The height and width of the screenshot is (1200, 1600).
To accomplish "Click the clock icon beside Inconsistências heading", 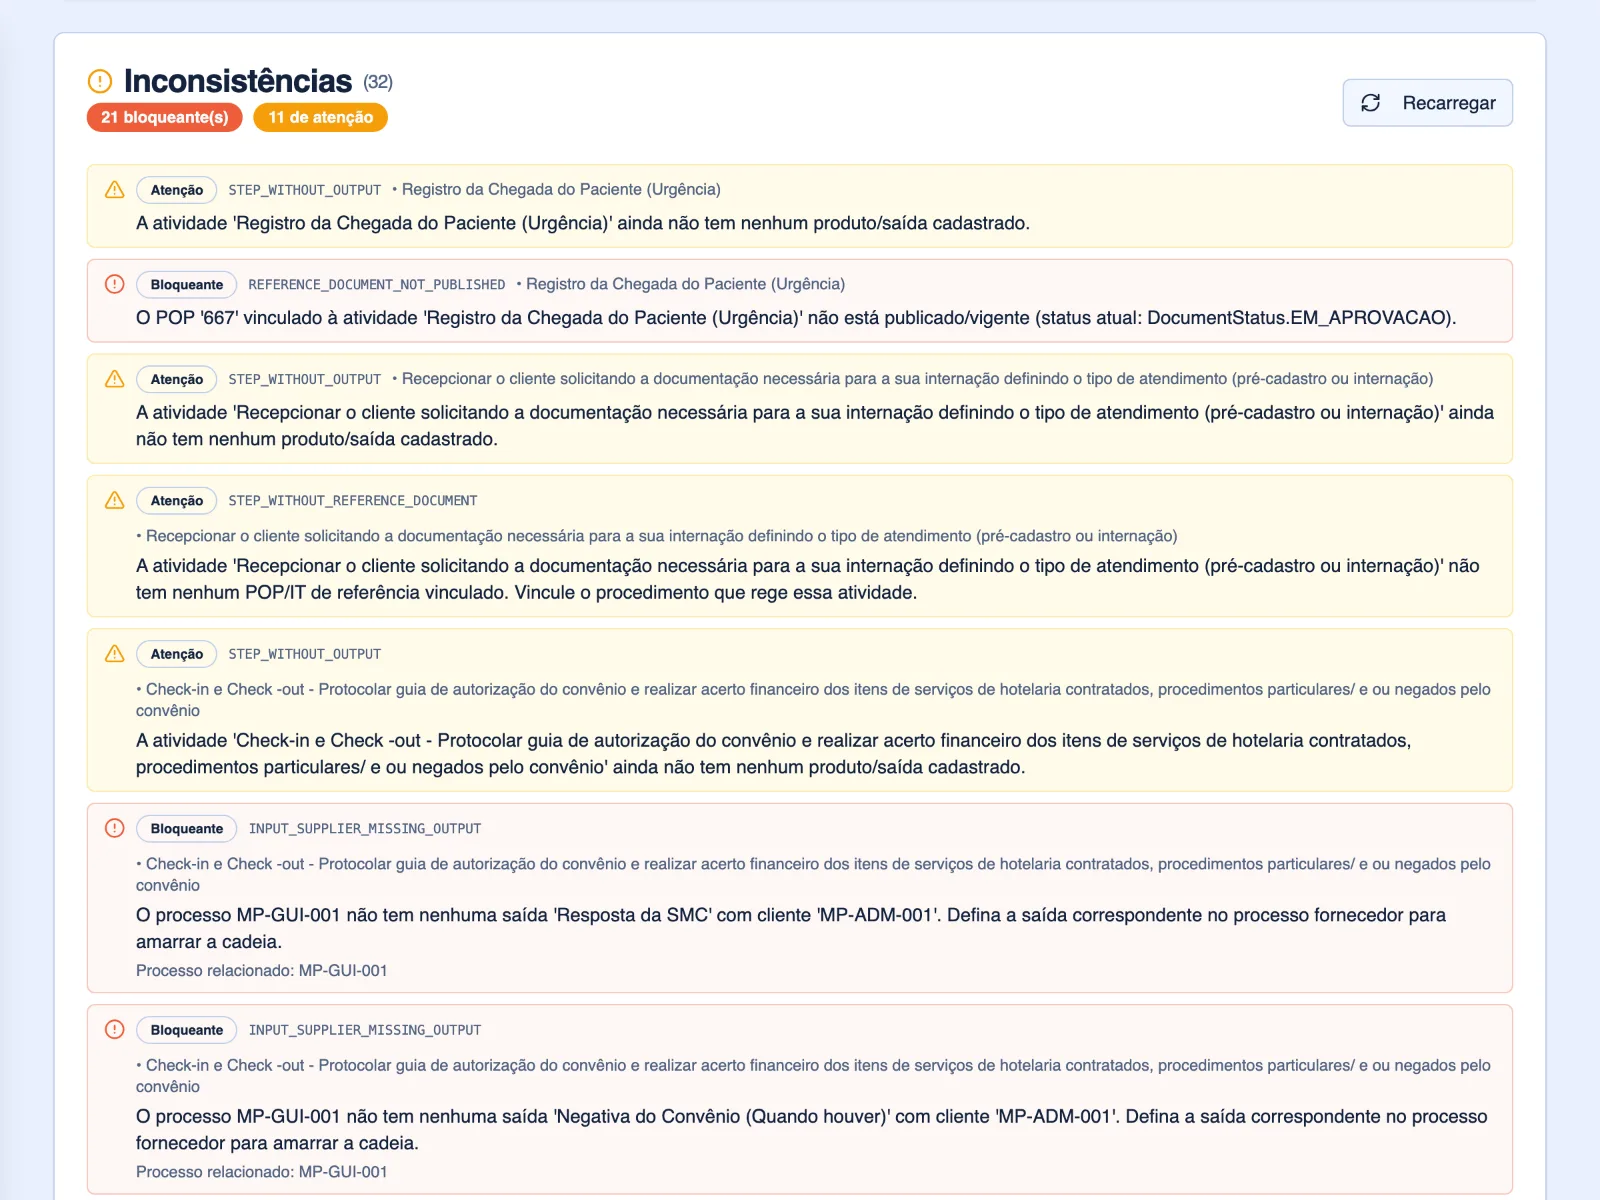I will [x=100, y=81].
